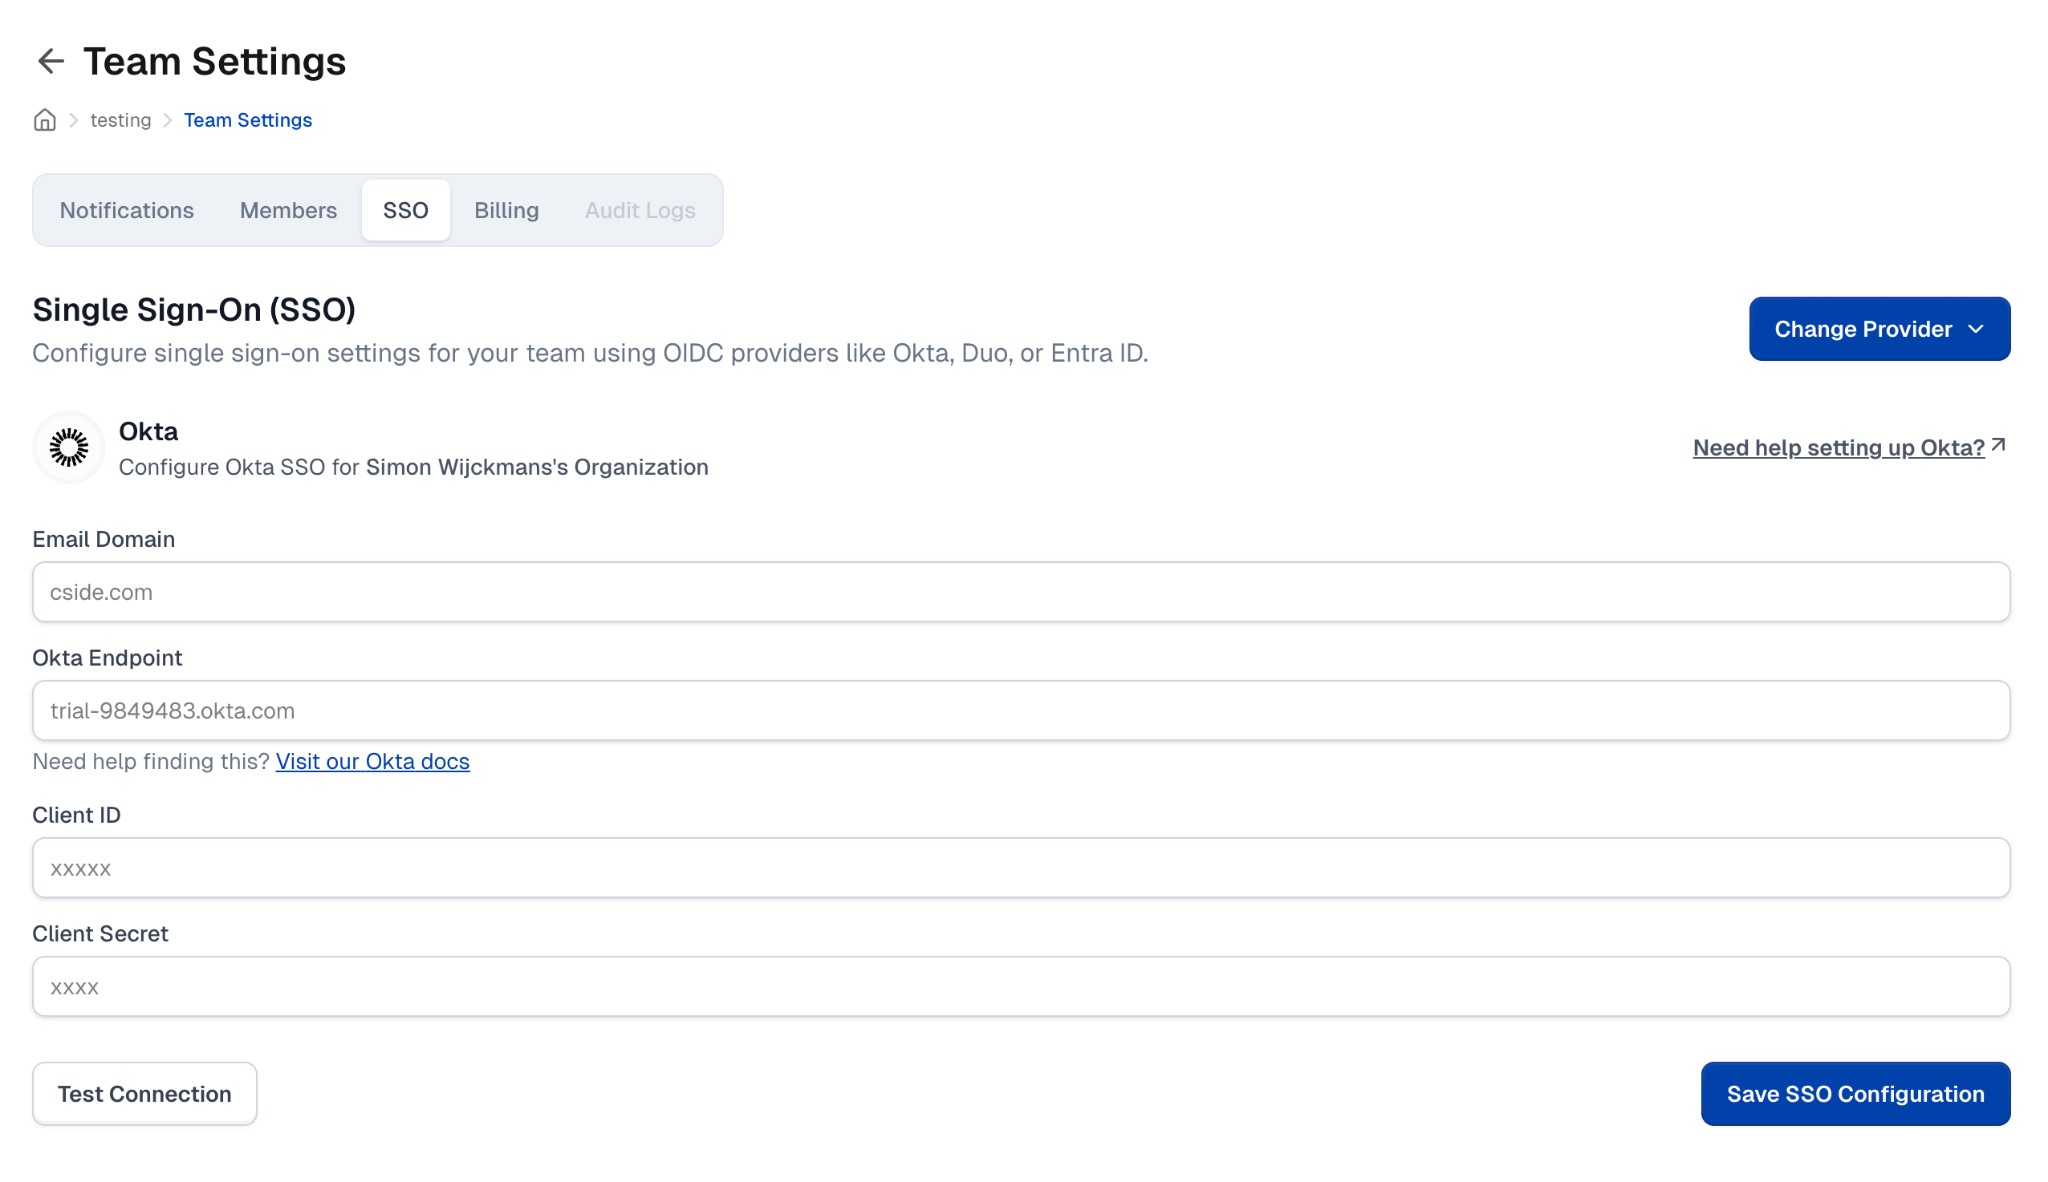Click Need help setting up Okta link

1838,447
